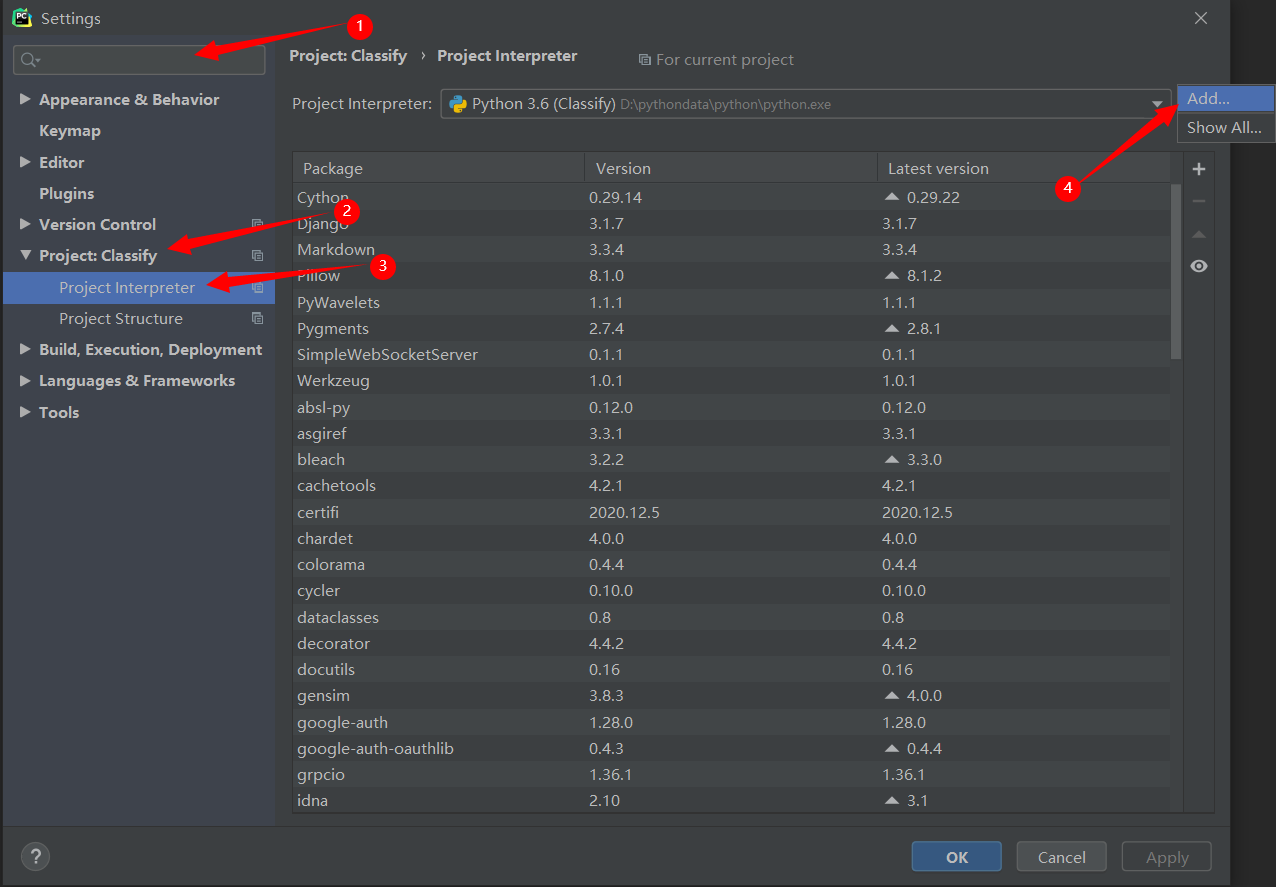Image resolution: width=1276 pixels, height=887 pixels.
Task: Expand the Tools section
Action: (25, 412)
